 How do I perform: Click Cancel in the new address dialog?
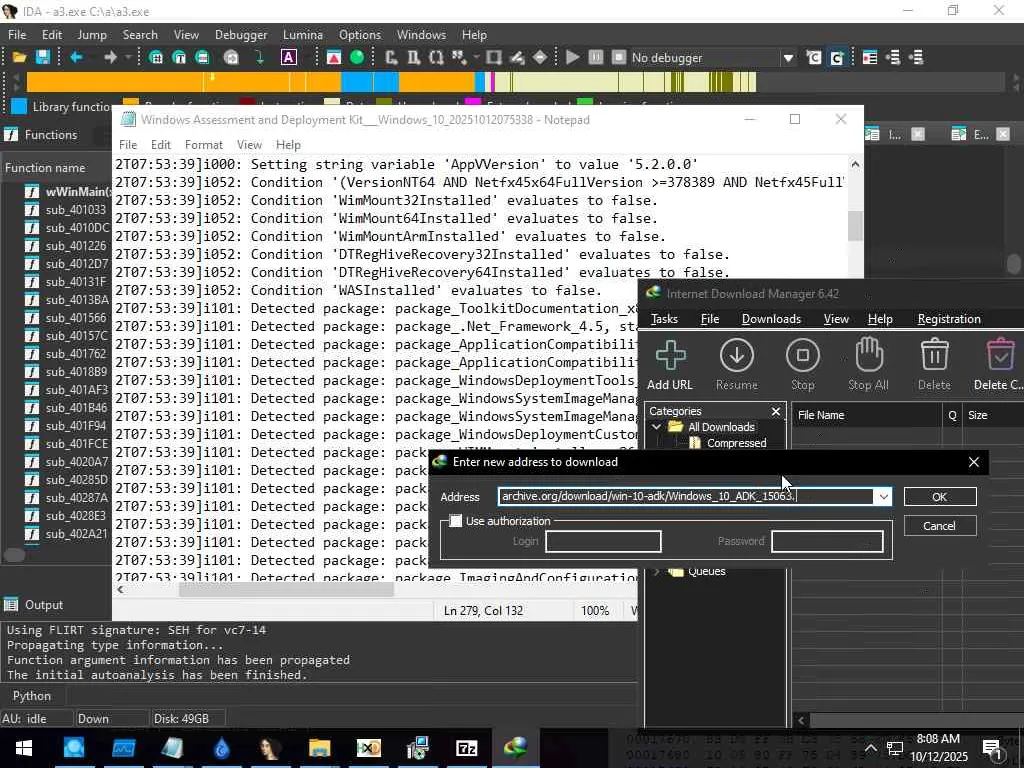(940, 526)
